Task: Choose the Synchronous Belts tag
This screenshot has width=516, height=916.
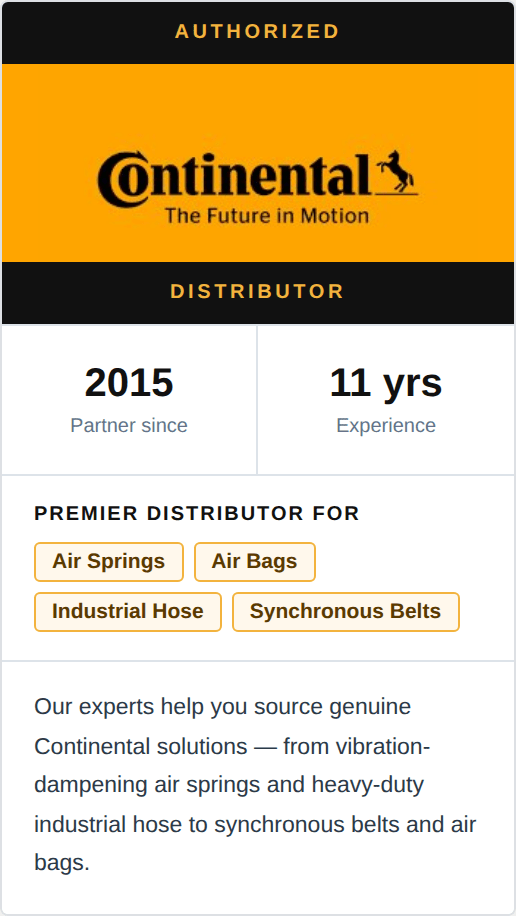Action: tap(345, 612)
